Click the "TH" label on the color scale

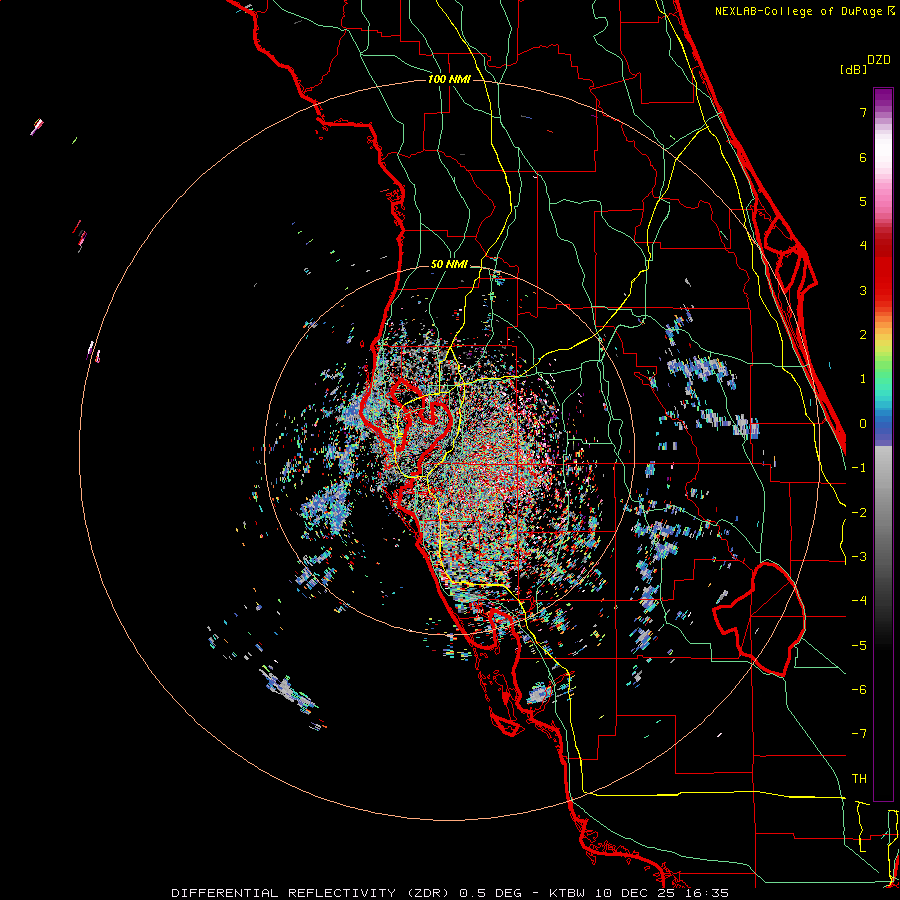(x=859, y=779)
